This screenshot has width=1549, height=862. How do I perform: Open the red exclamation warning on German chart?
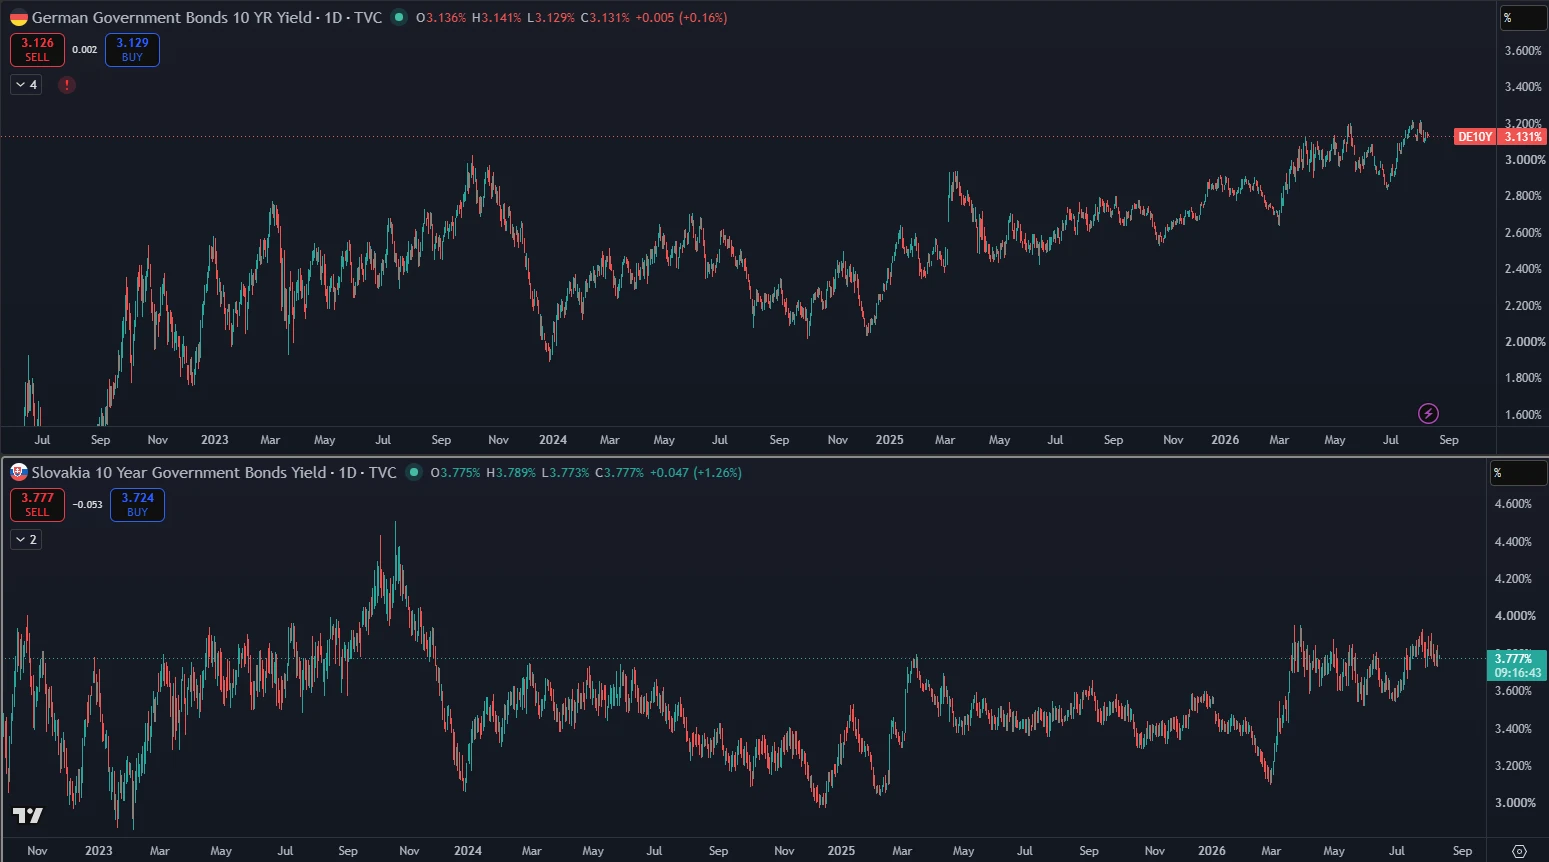(x=67, y=85)
